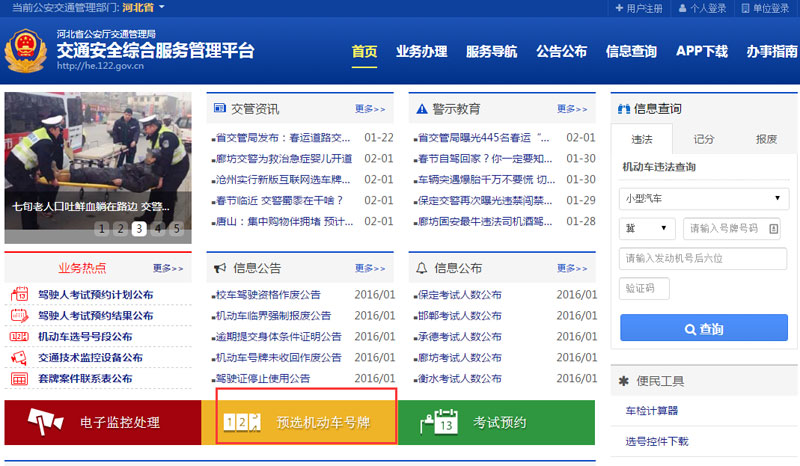Switch to the 记分 query tab
The image size is (800, 466).
(x=704, y=139)
